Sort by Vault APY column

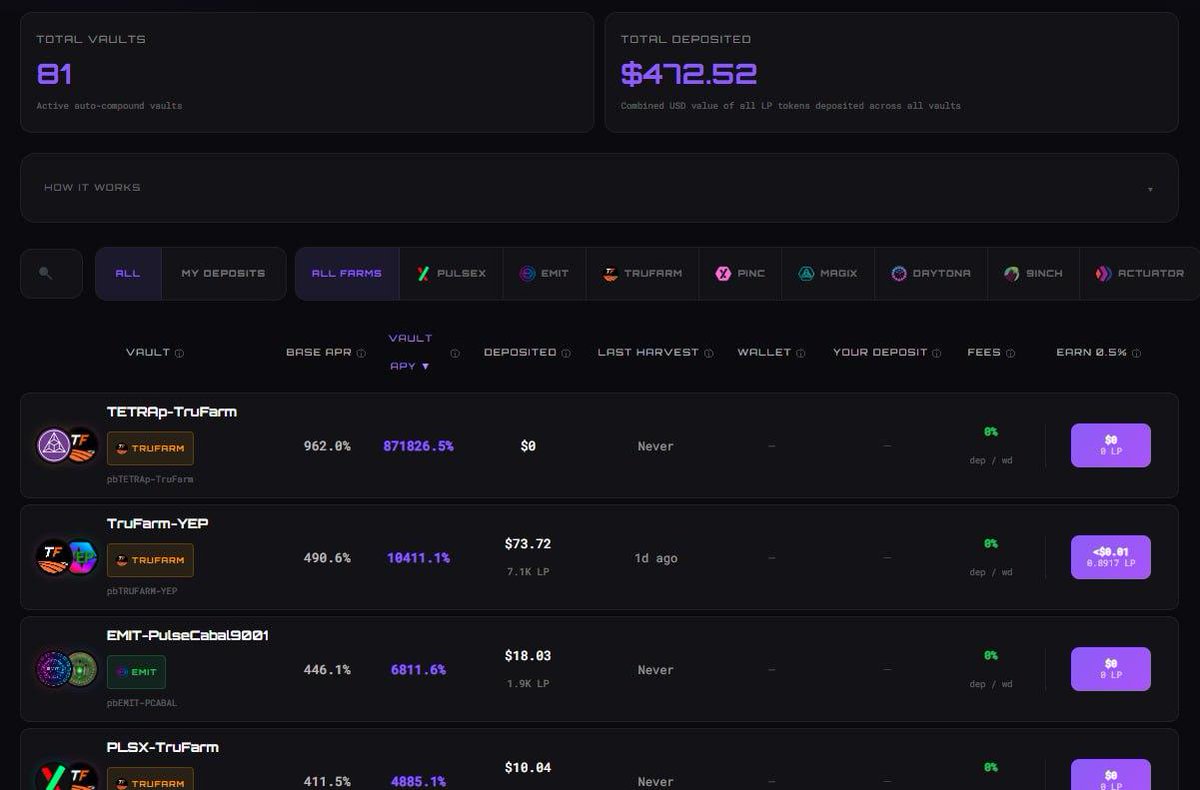410,352
